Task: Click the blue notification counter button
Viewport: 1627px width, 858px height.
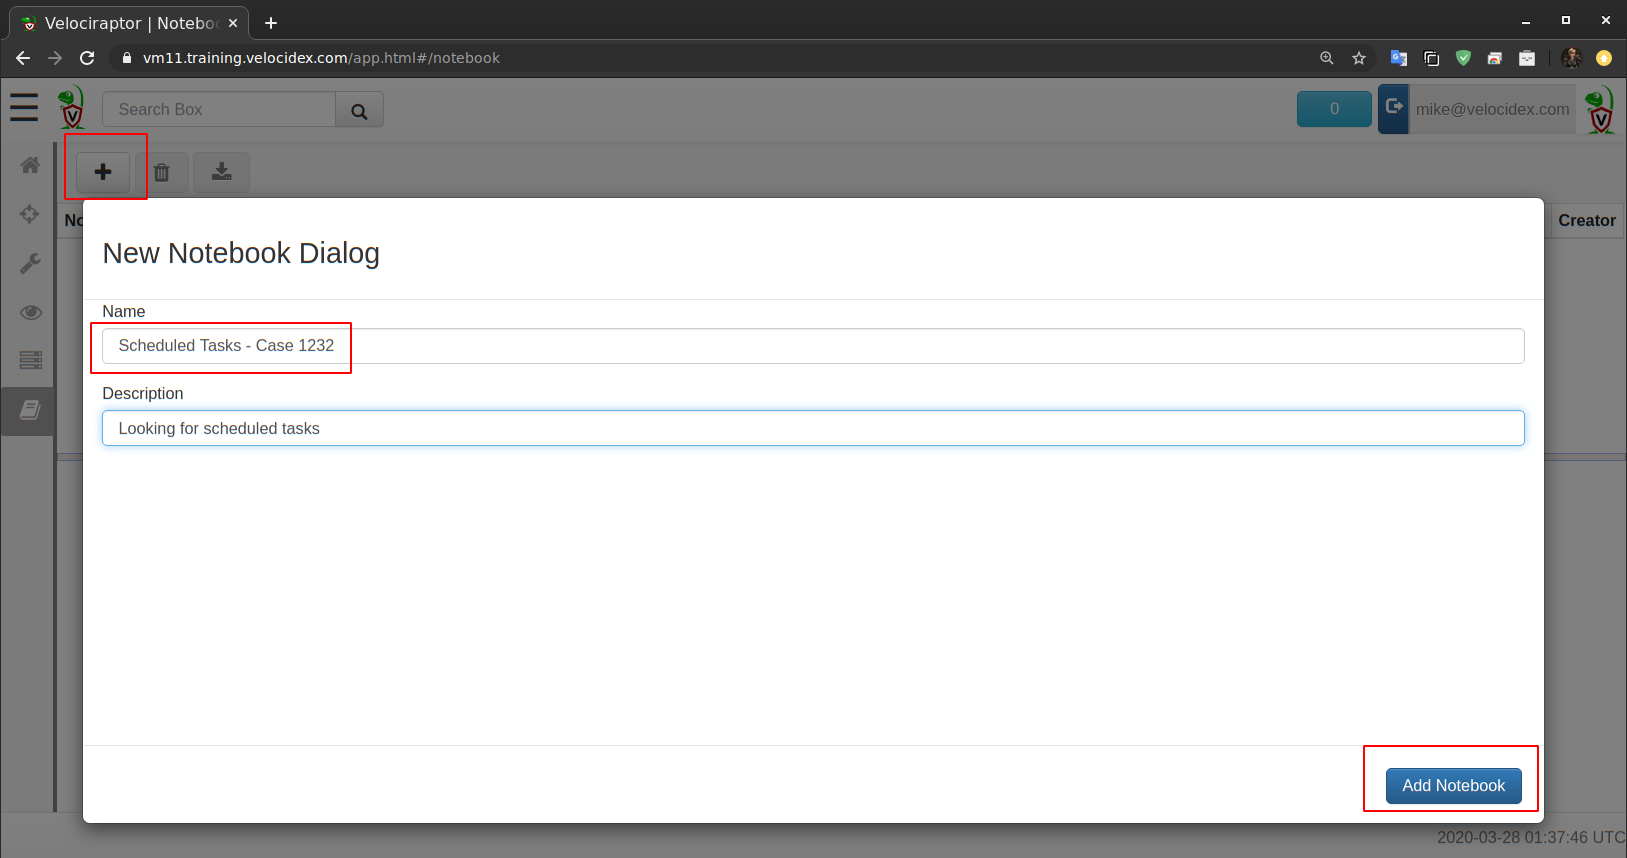Action: pyautogui.click(x=1334, y=109)
